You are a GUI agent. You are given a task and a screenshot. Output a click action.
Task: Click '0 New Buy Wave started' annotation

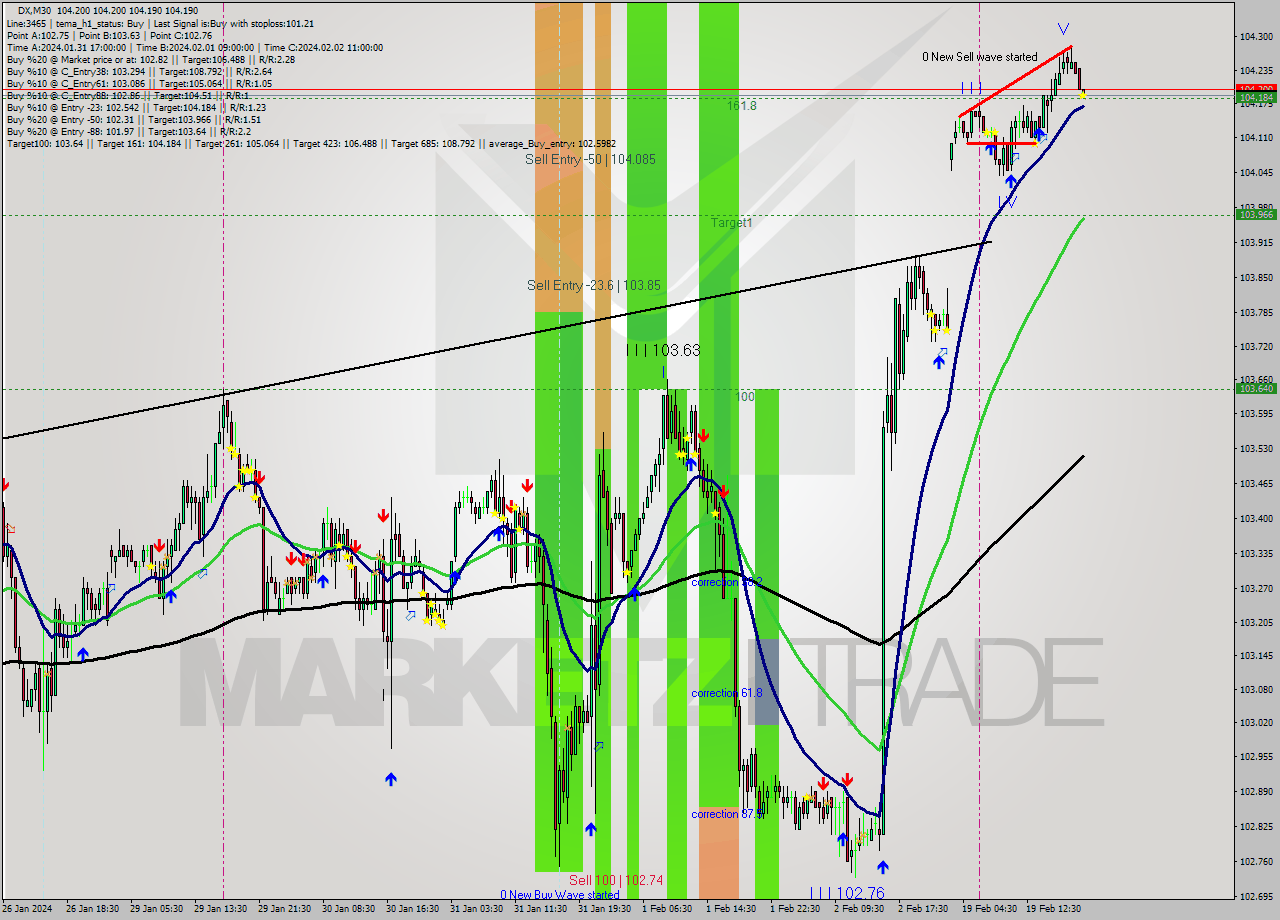[x=560, y=895]
